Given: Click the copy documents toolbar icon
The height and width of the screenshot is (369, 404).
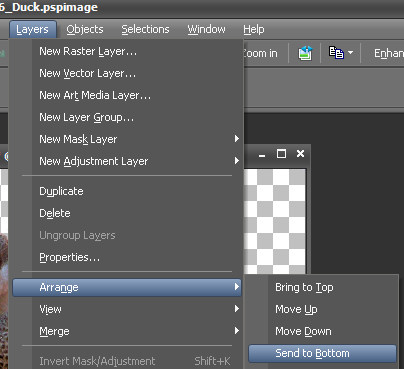Looking at the screenshot, I should click(336, 53).
